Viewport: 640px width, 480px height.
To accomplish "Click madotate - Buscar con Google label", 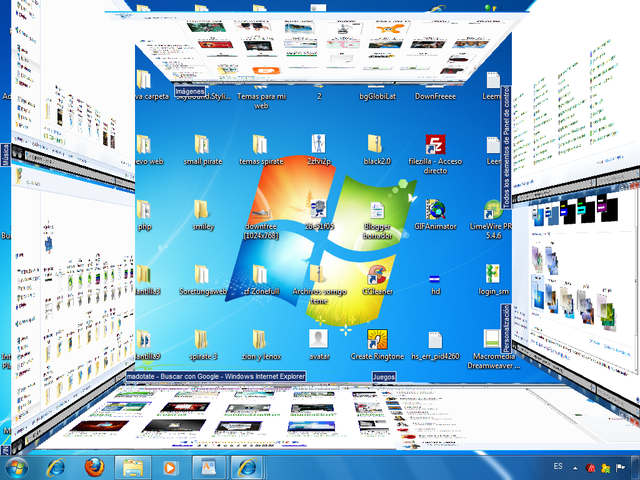I will pos(216,376).
